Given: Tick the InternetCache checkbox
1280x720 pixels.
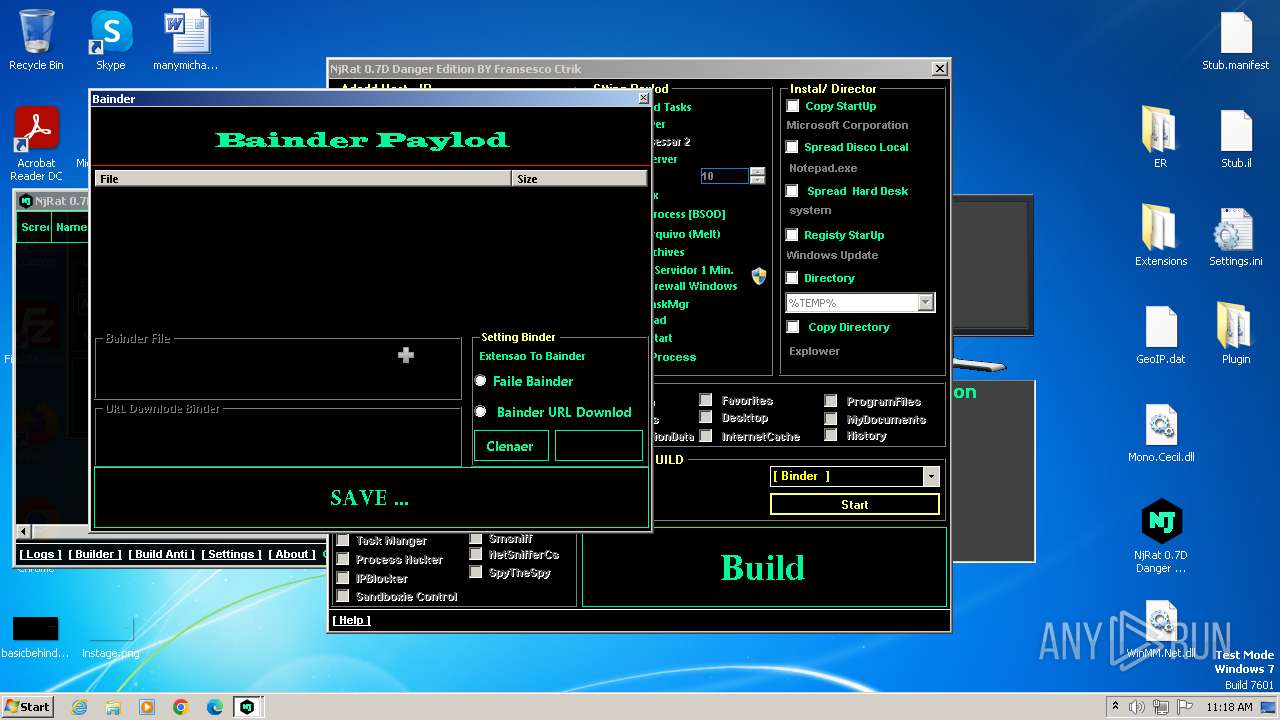Looking at the screenshot, I should coord(706,436).
